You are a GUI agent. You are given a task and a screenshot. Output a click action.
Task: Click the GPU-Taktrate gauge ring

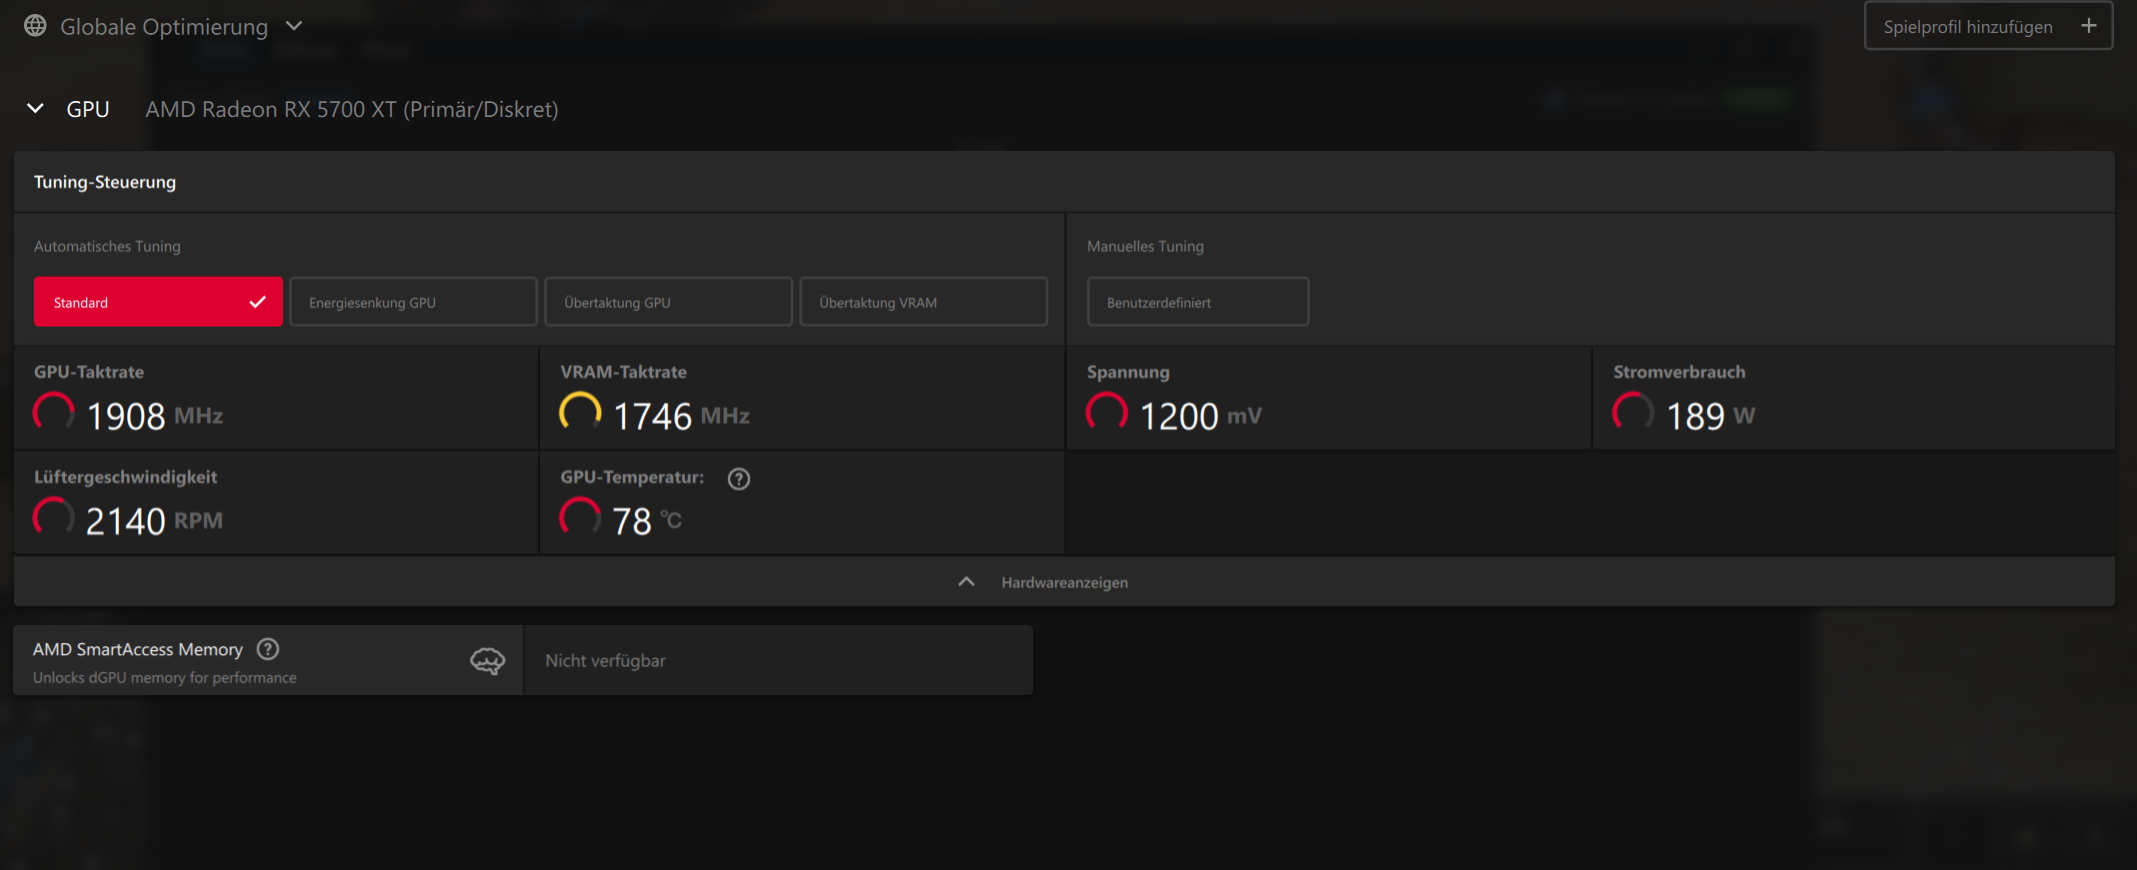(x=54, y=413)
